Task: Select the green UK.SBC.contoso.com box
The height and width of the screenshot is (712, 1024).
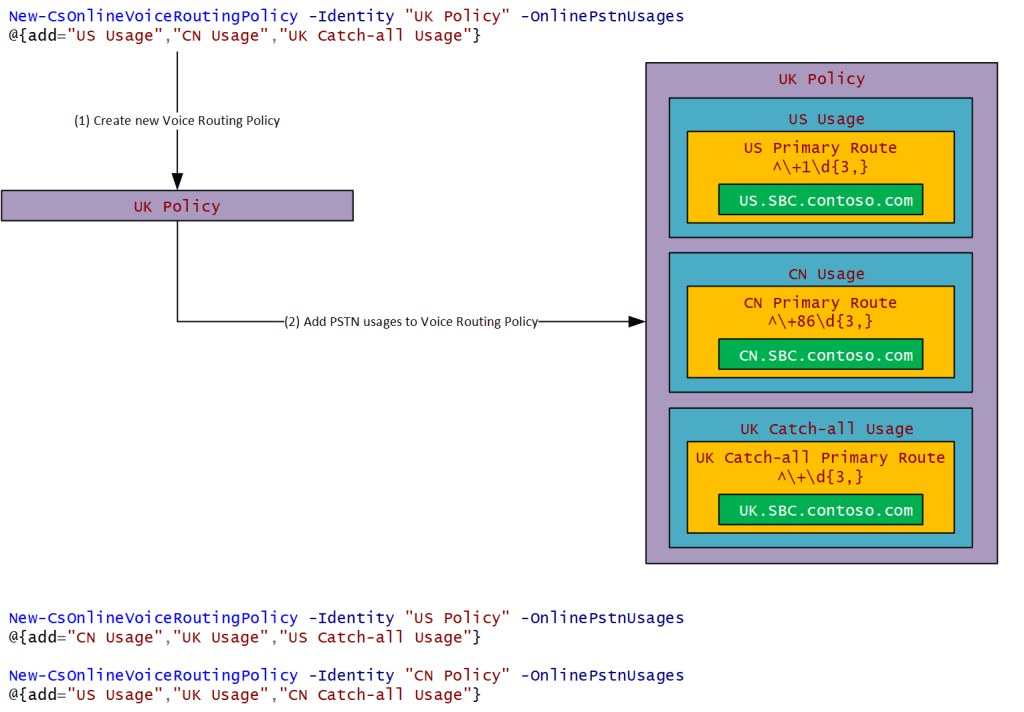Action: coord(820,510)
